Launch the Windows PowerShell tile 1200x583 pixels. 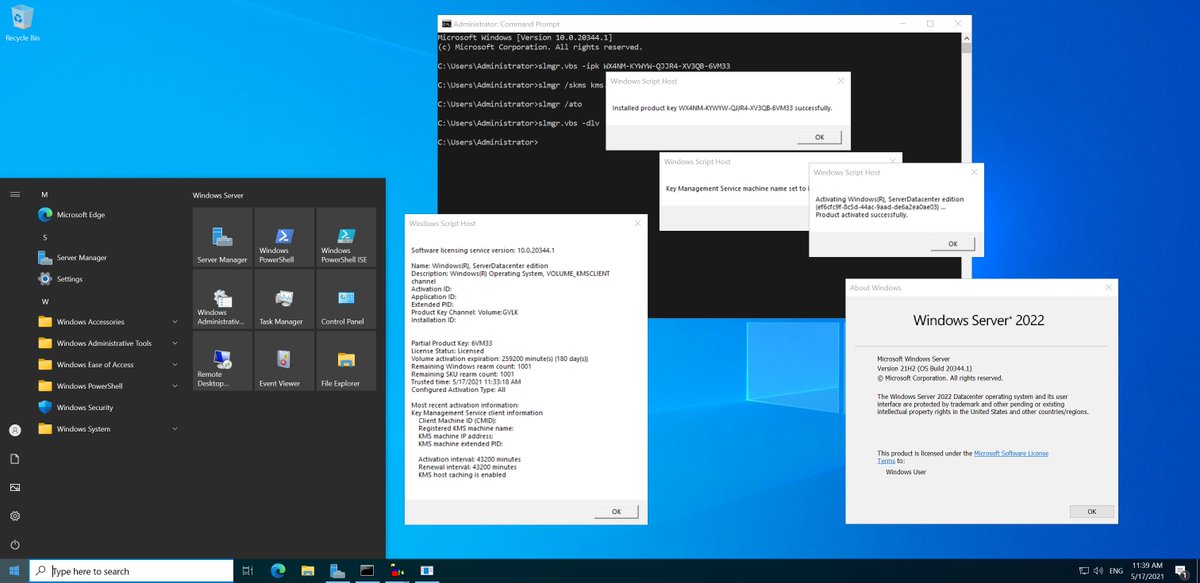tap(284, 238)
